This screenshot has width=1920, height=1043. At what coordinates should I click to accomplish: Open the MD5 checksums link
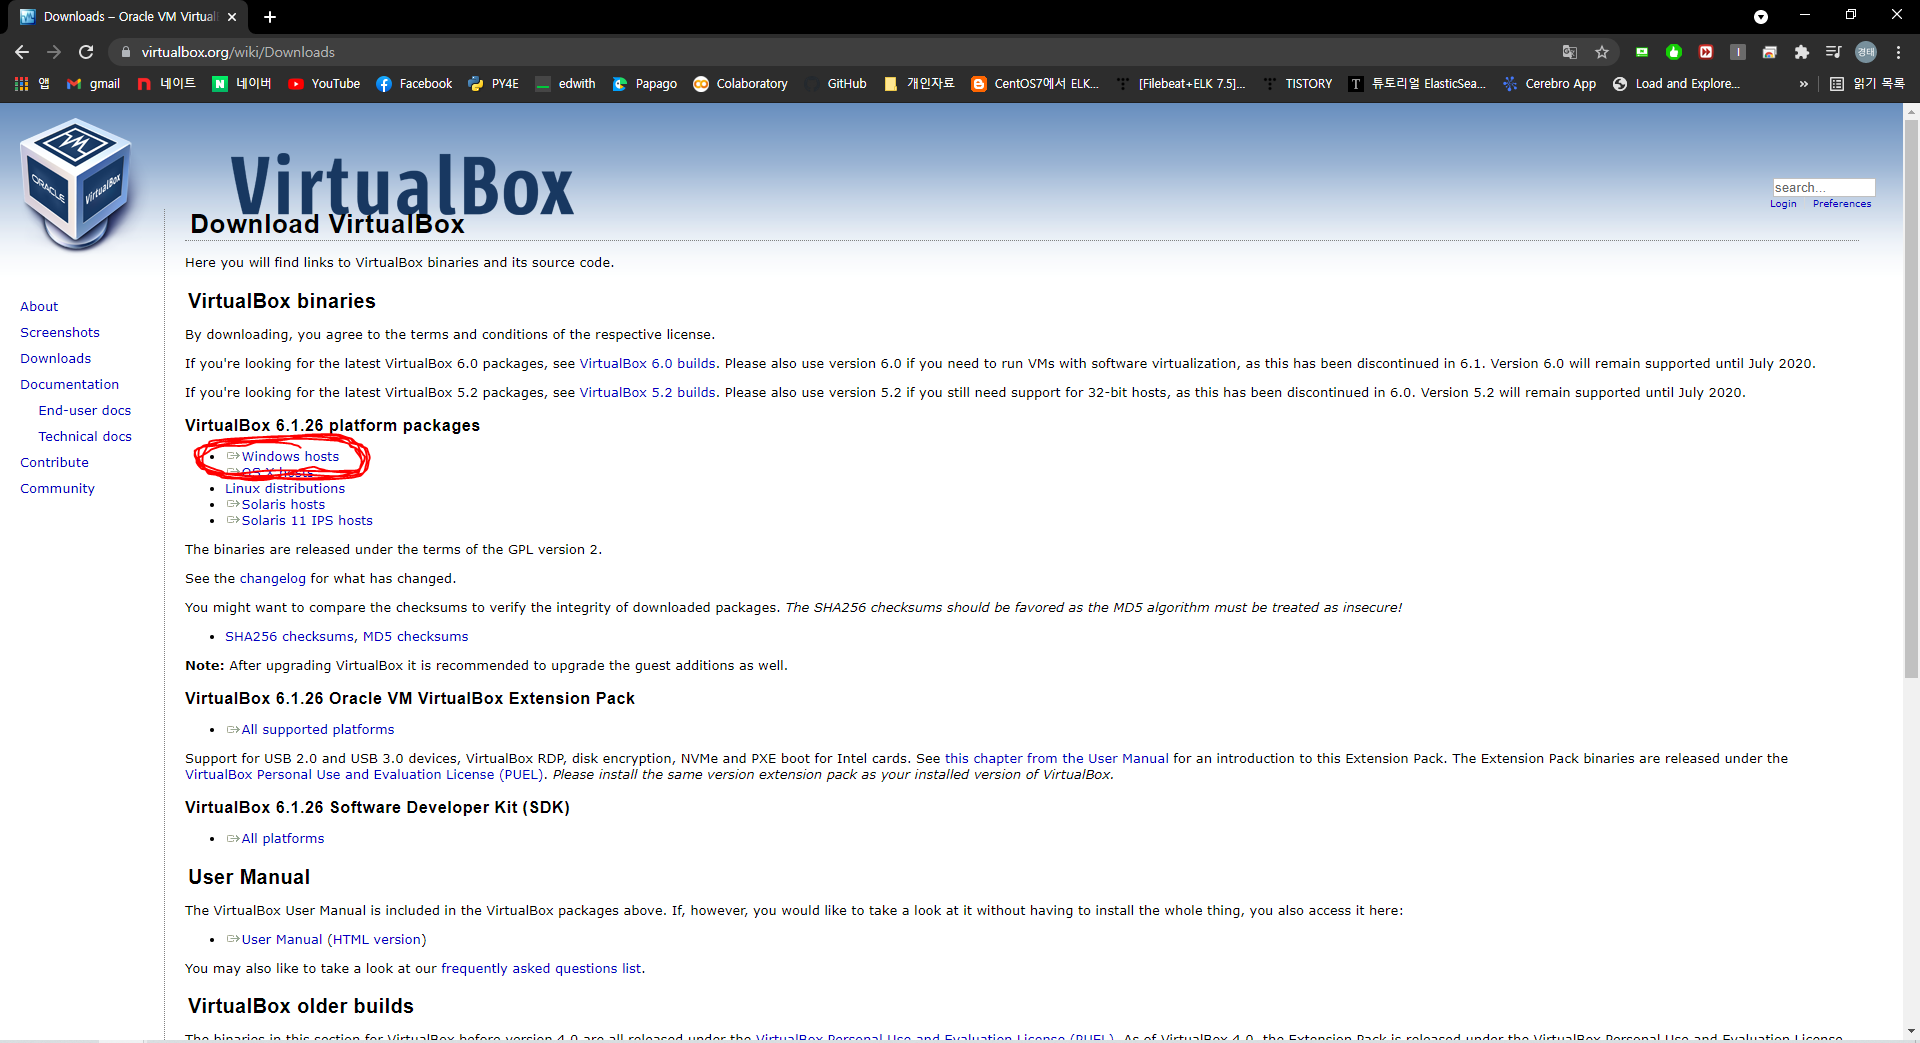coord(415,637)
